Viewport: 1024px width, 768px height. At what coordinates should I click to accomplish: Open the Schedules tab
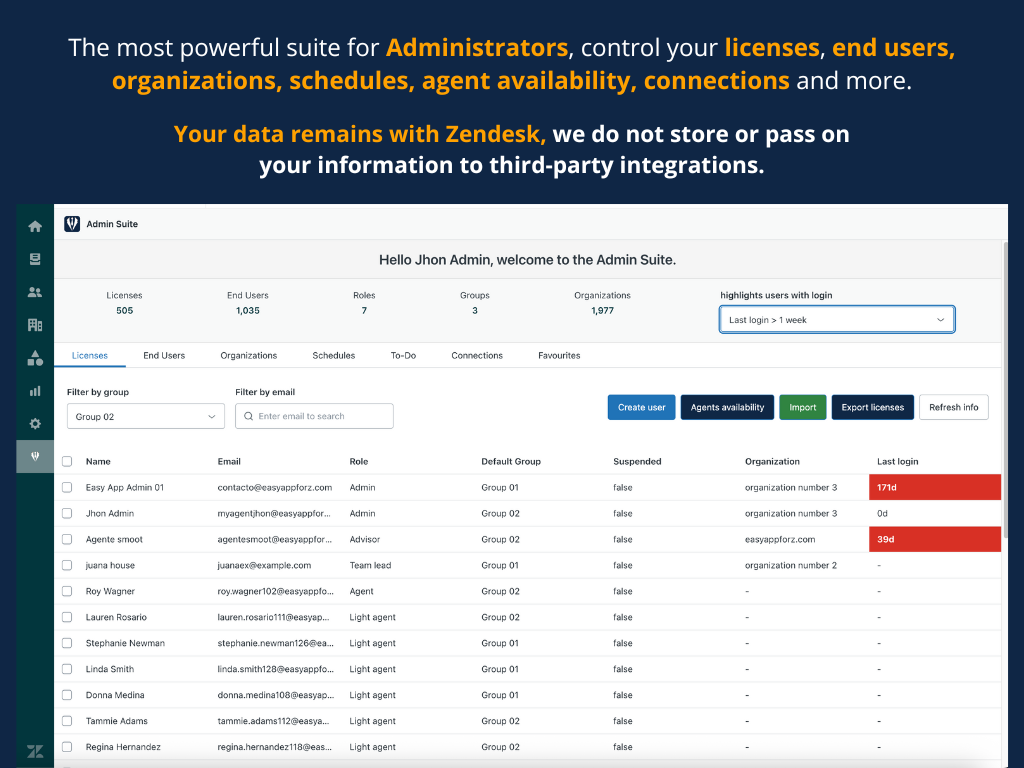[x=333, y=355]
